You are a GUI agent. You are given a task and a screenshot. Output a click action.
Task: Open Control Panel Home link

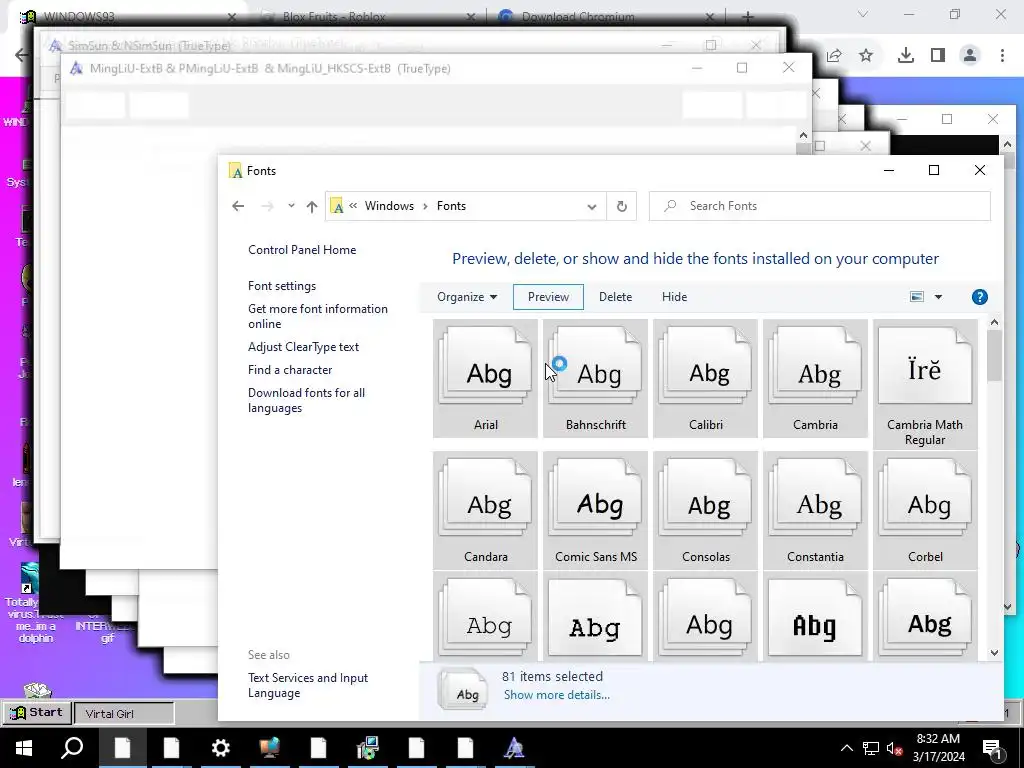coord(302,249)
